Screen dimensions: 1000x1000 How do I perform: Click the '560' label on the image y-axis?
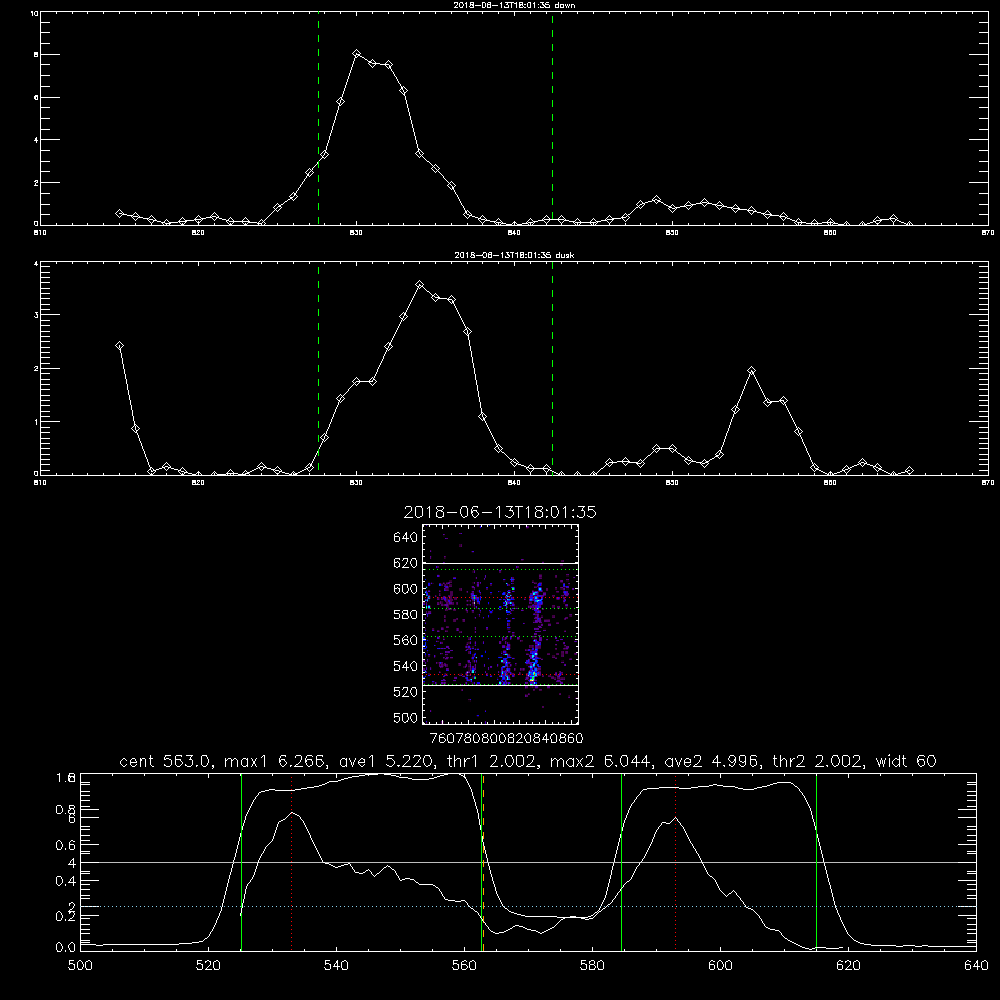[x=406, y=640]
